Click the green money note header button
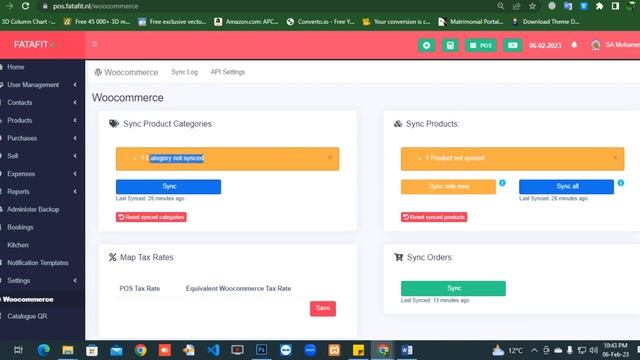640x360 pixels. pyautogui.click(x=513, y=45)
